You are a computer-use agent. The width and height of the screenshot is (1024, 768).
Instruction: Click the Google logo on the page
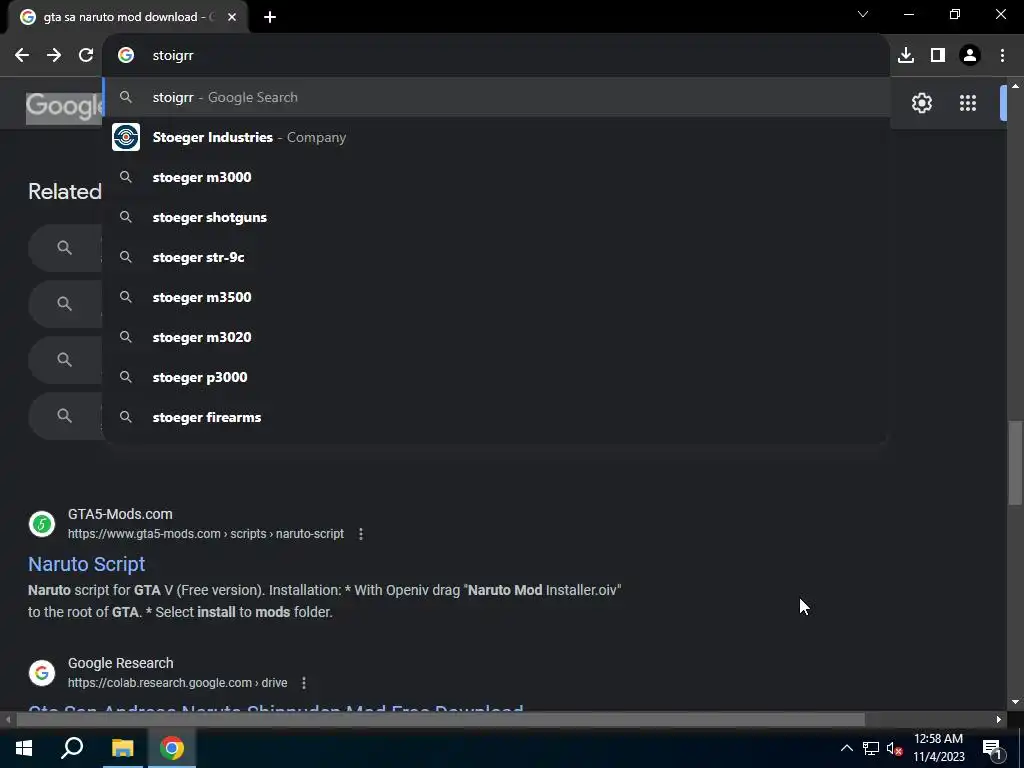(x=64, y=106)
